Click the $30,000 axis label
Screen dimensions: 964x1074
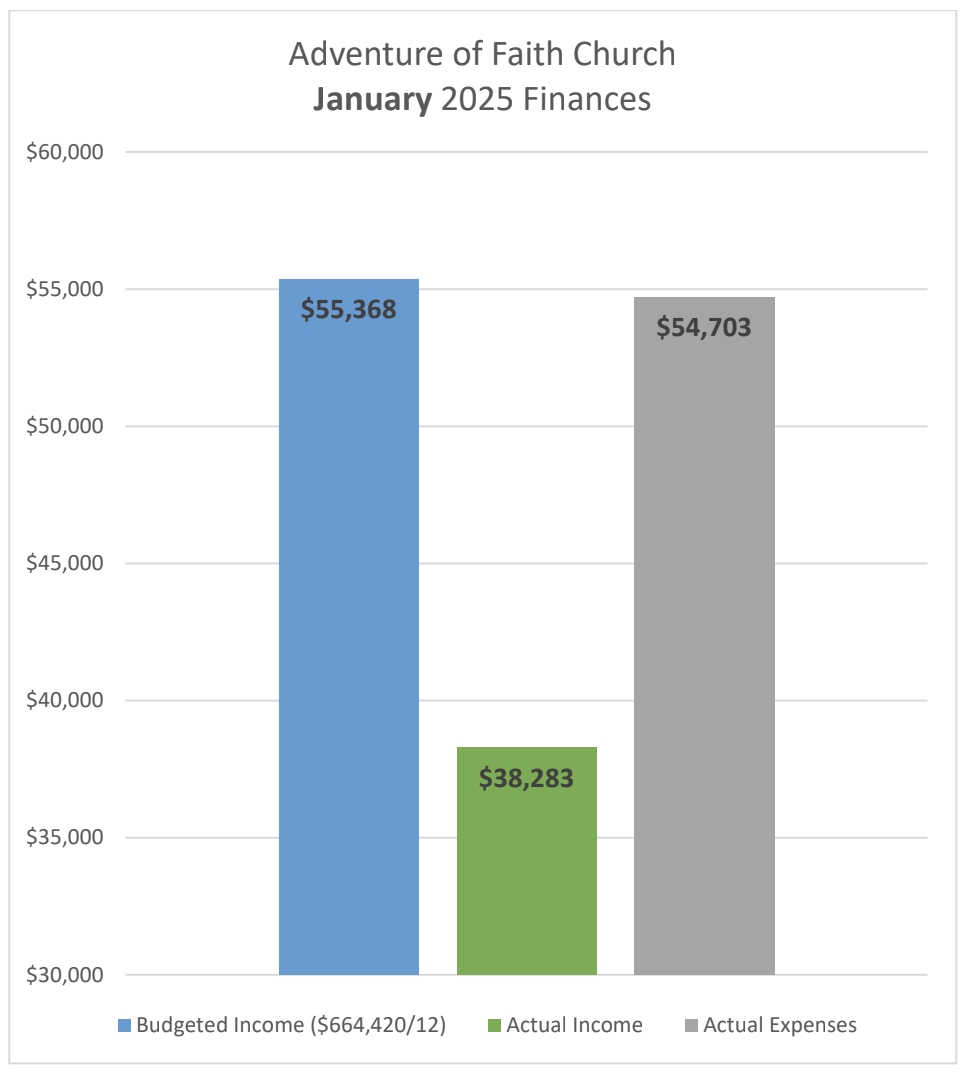pos(64,975)
